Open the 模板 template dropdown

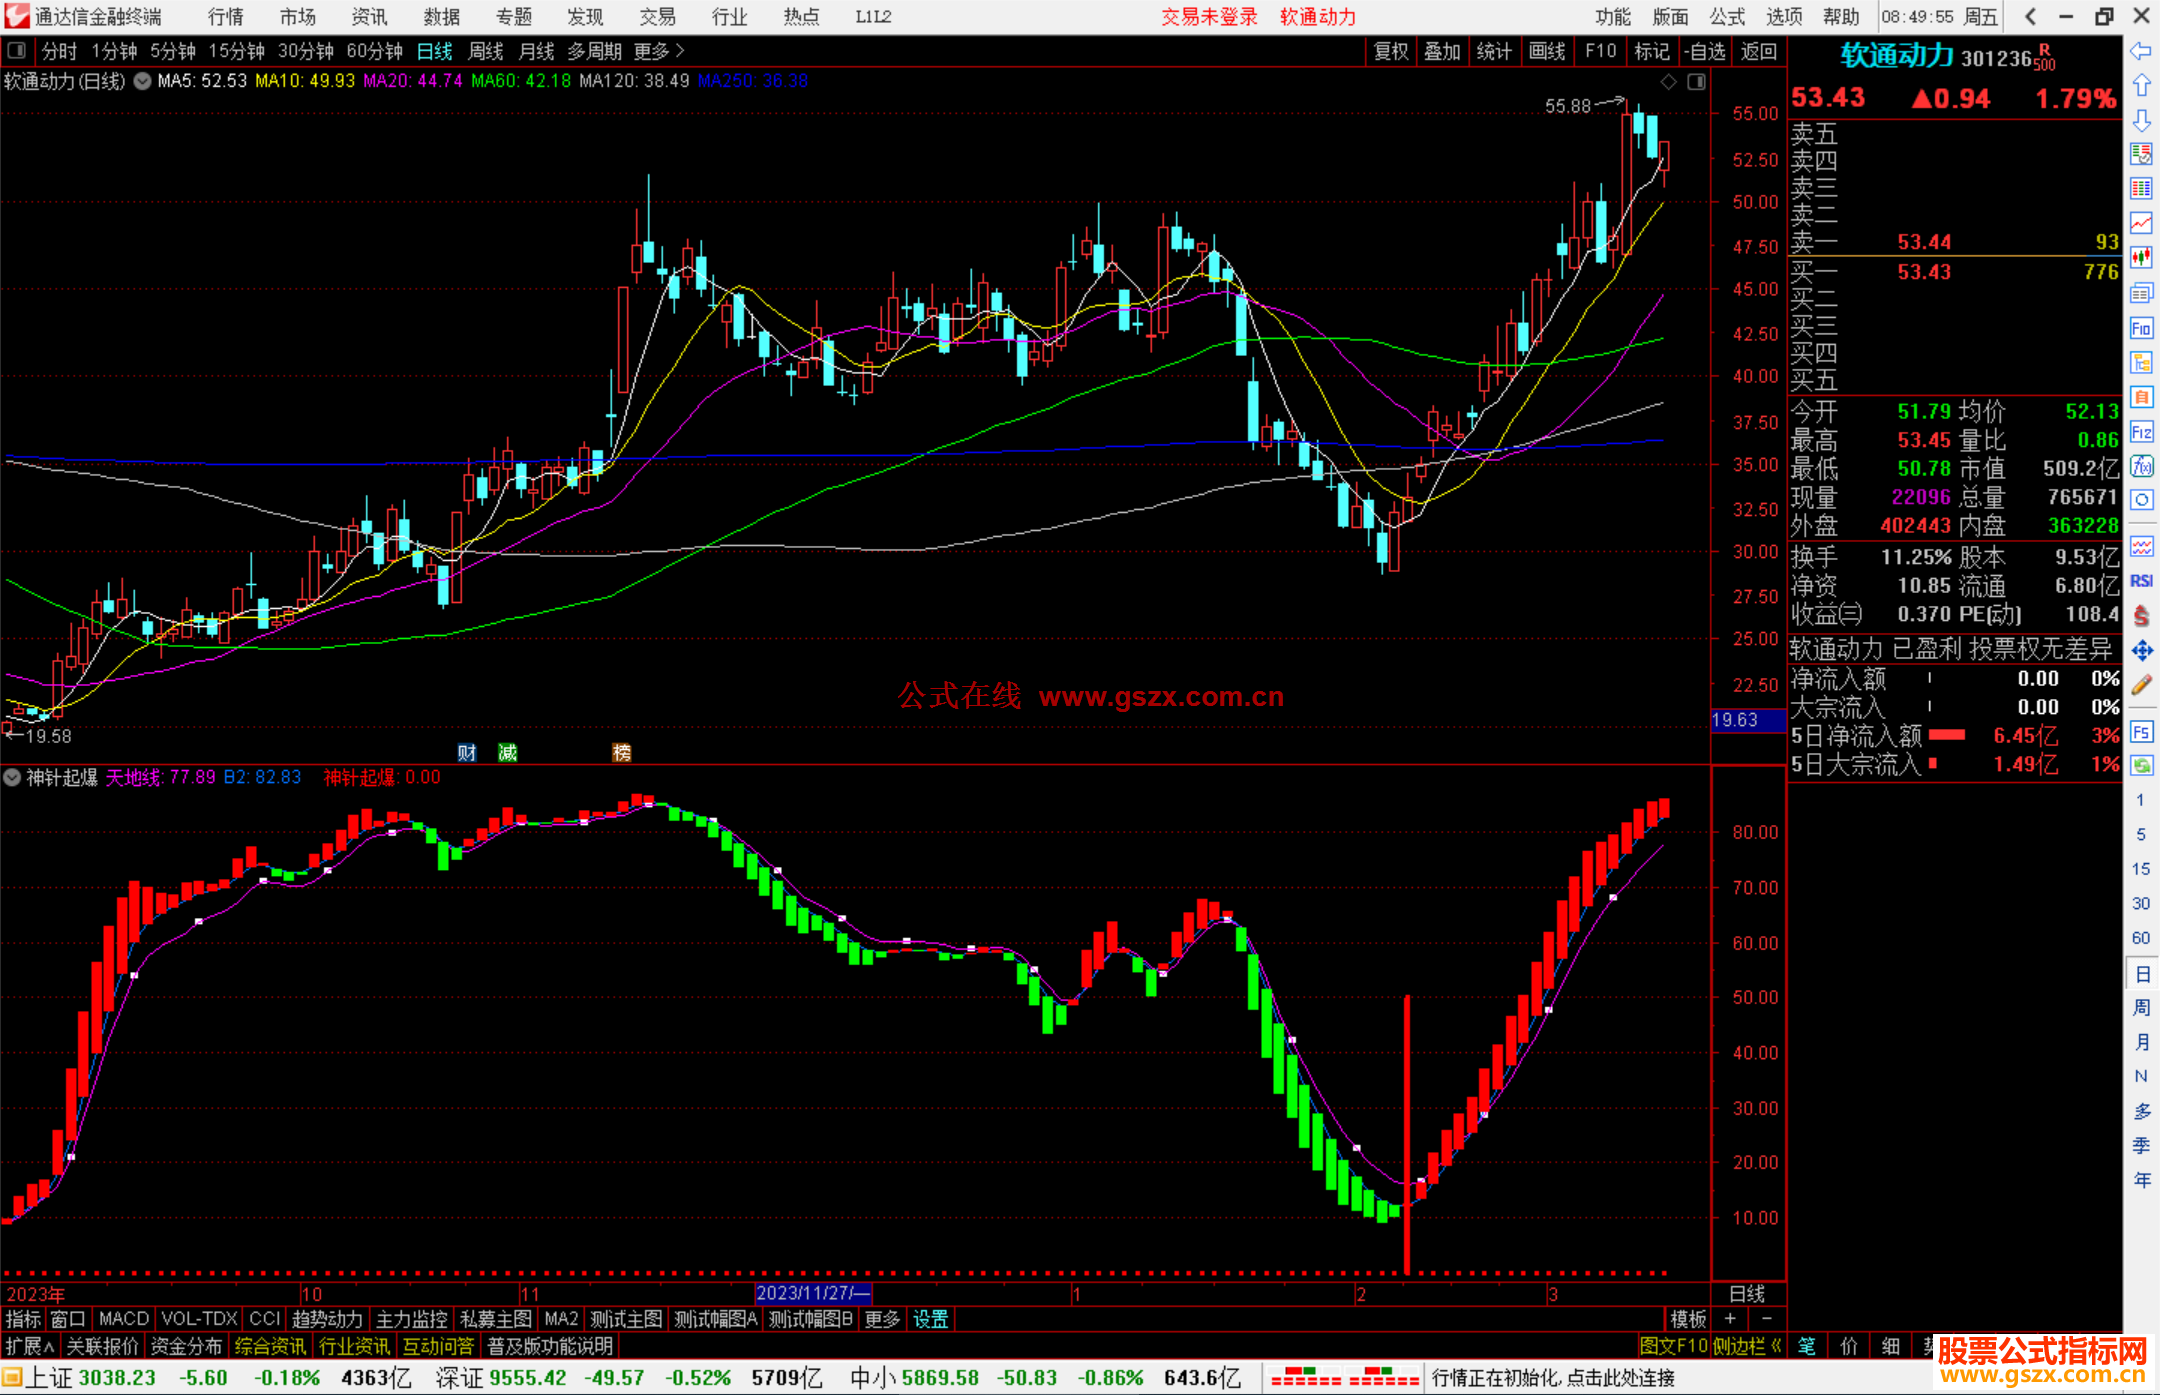pos(1688,1319)
